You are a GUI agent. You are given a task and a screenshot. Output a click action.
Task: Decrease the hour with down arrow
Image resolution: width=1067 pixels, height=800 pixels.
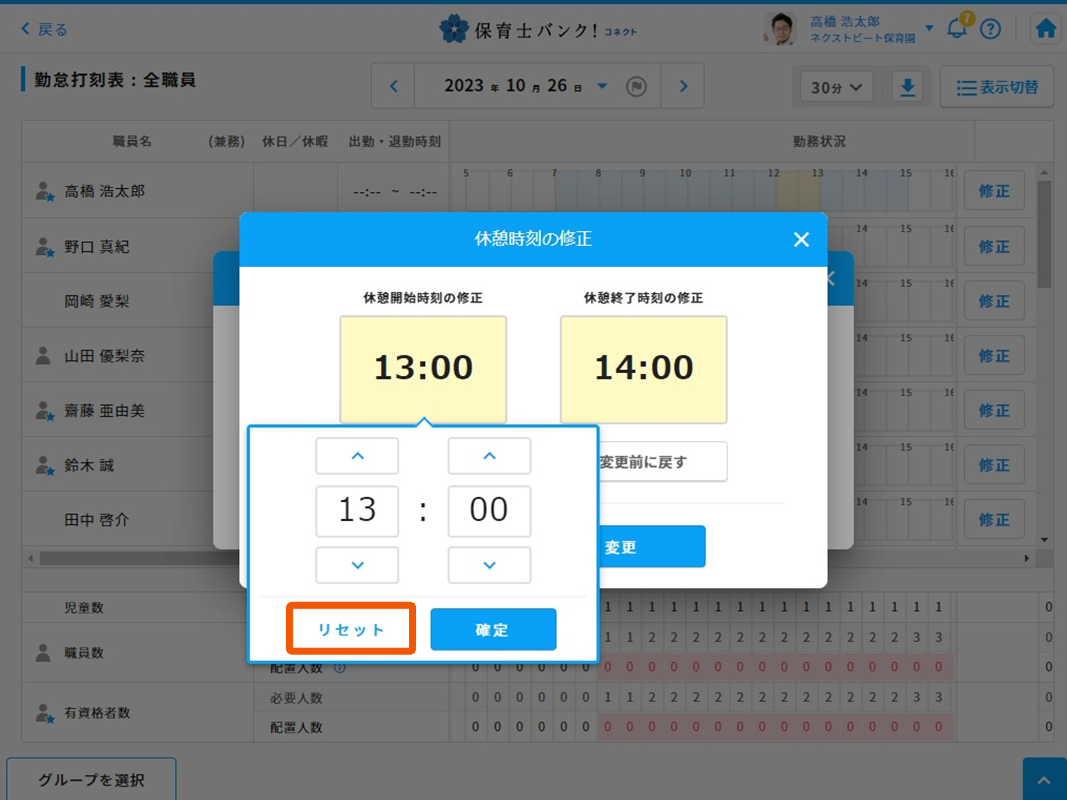pyautogui.click(x=357, y=565)
